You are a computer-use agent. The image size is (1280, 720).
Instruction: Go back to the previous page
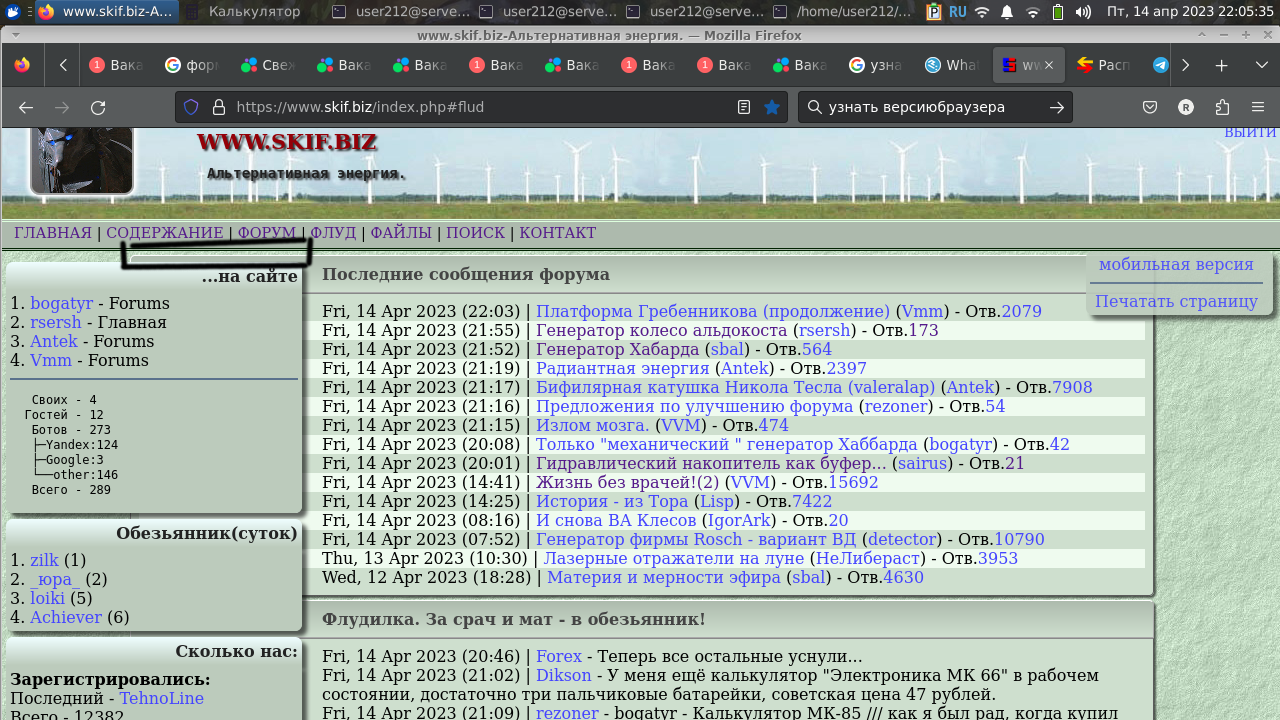coord(26,108)
